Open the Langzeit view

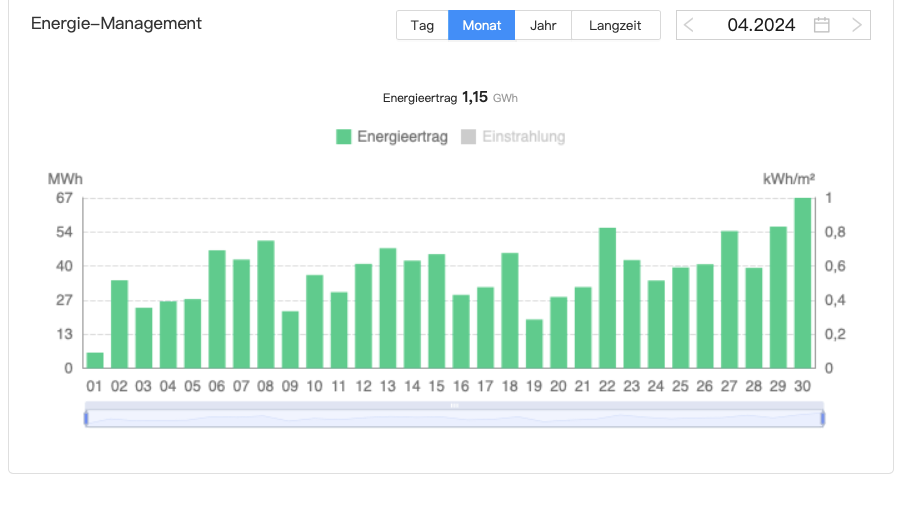(615, 25)
